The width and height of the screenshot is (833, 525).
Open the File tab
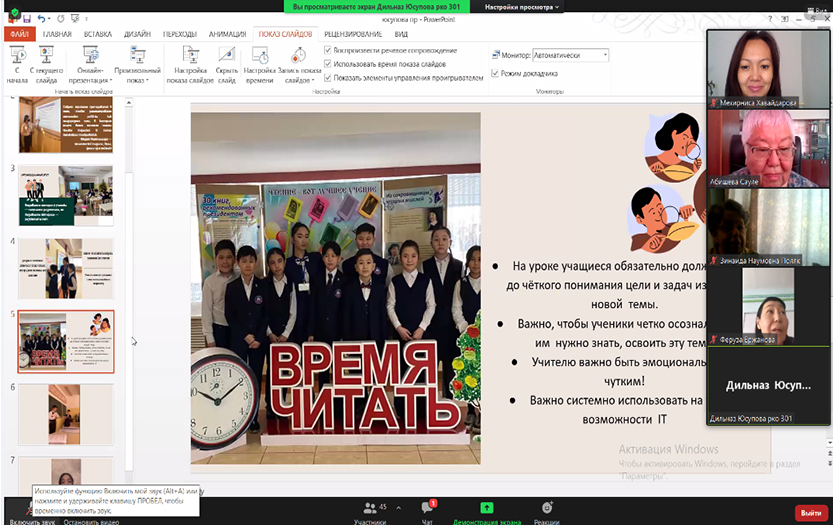tap(19, 34)
